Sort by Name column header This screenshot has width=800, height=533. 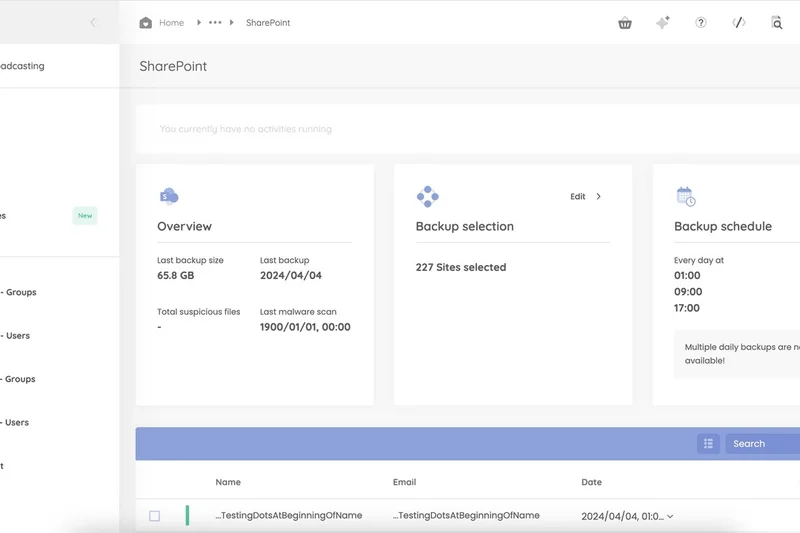click(228, 482)
